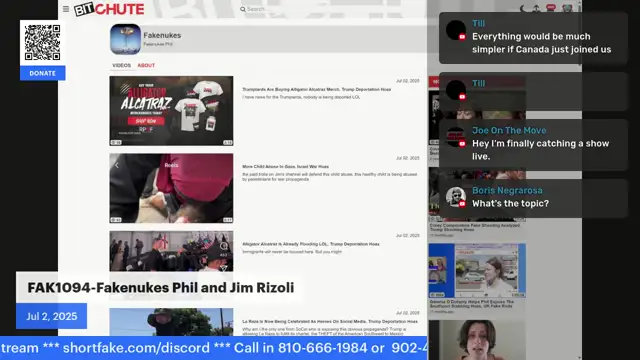
Task: Click the sidebar scrollbar down arrow
Action: [x=580, y=357]
